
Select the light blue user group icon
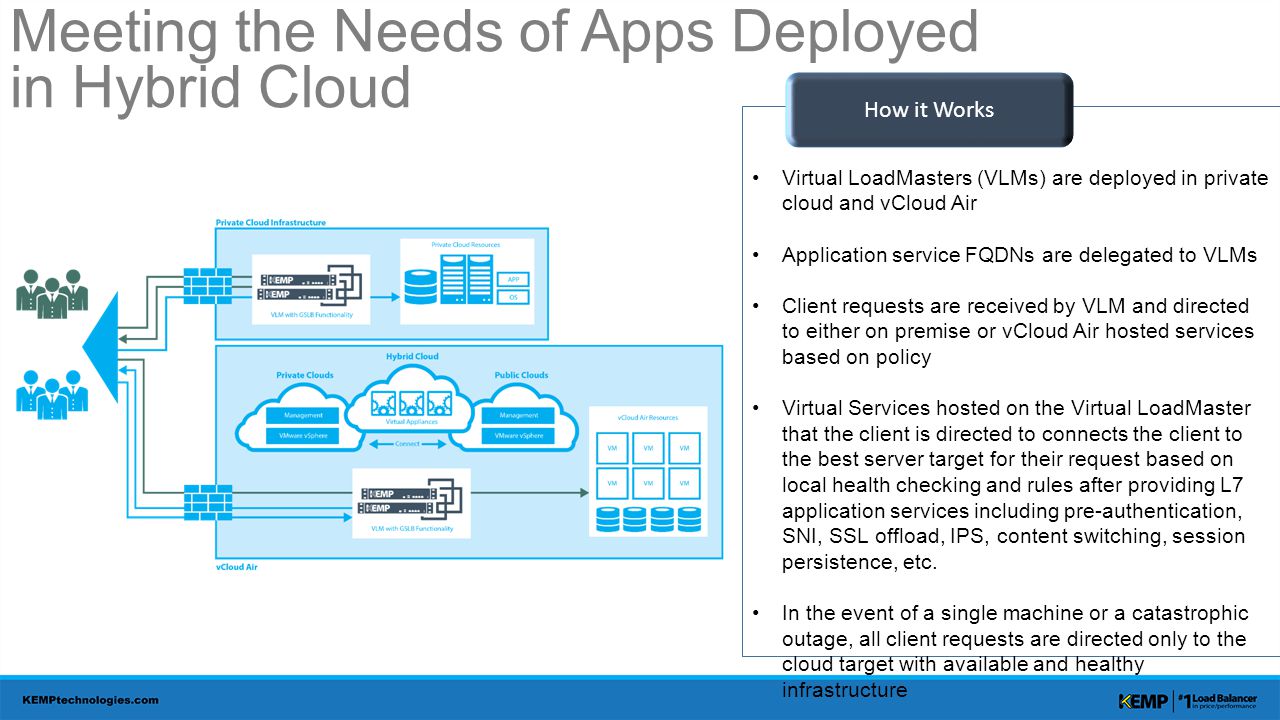(x=52, y=394)
